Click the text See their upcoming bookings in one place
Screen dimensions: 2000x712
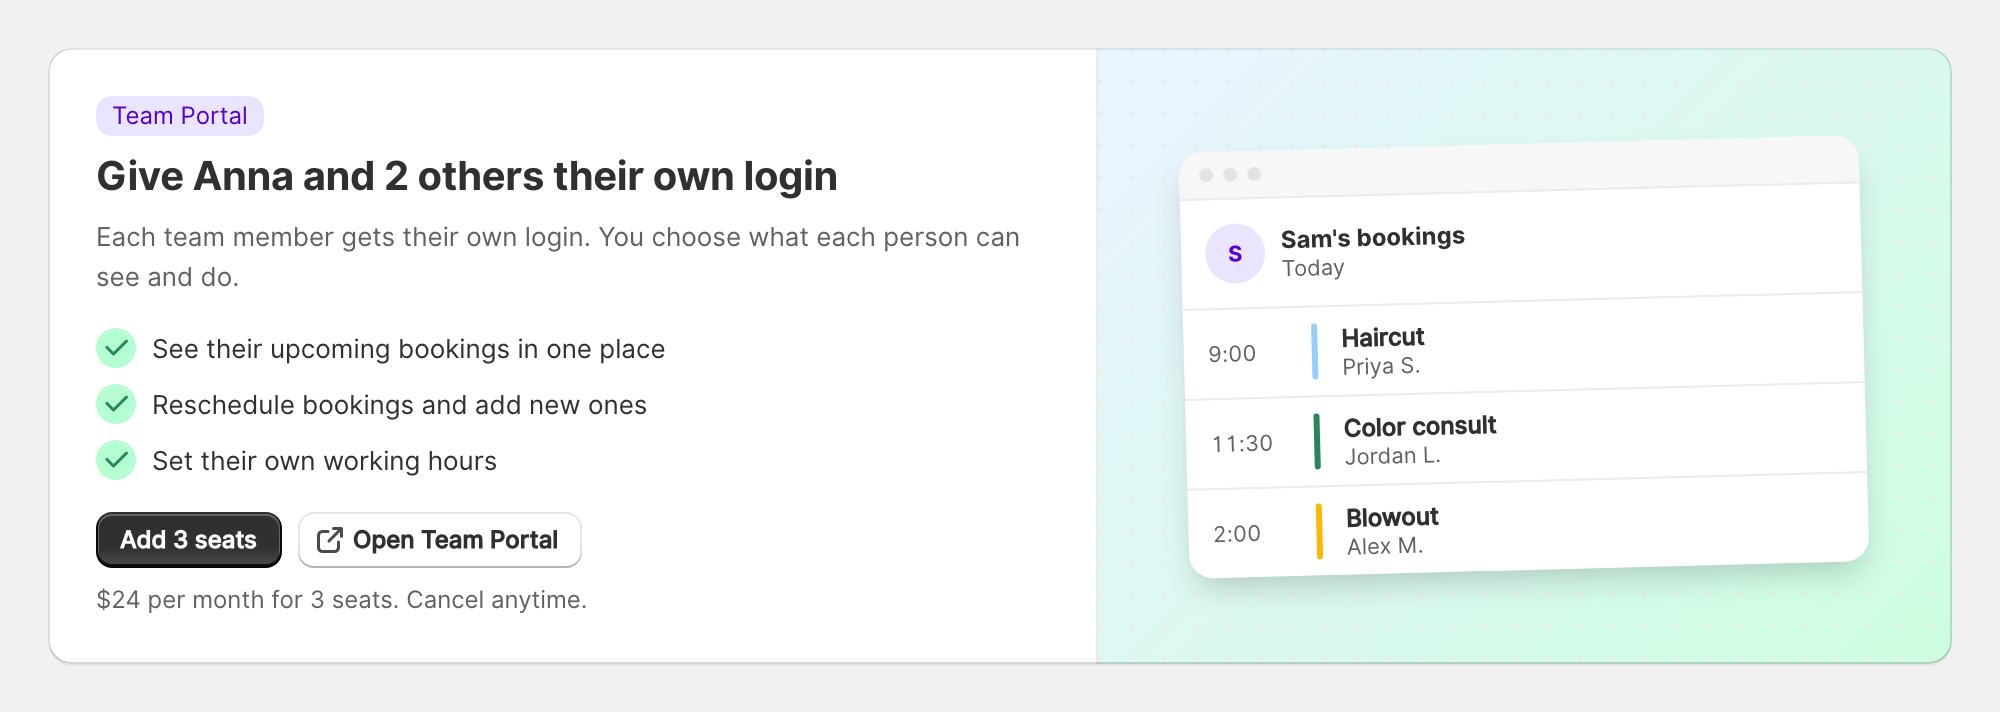(x=409, y=349)
